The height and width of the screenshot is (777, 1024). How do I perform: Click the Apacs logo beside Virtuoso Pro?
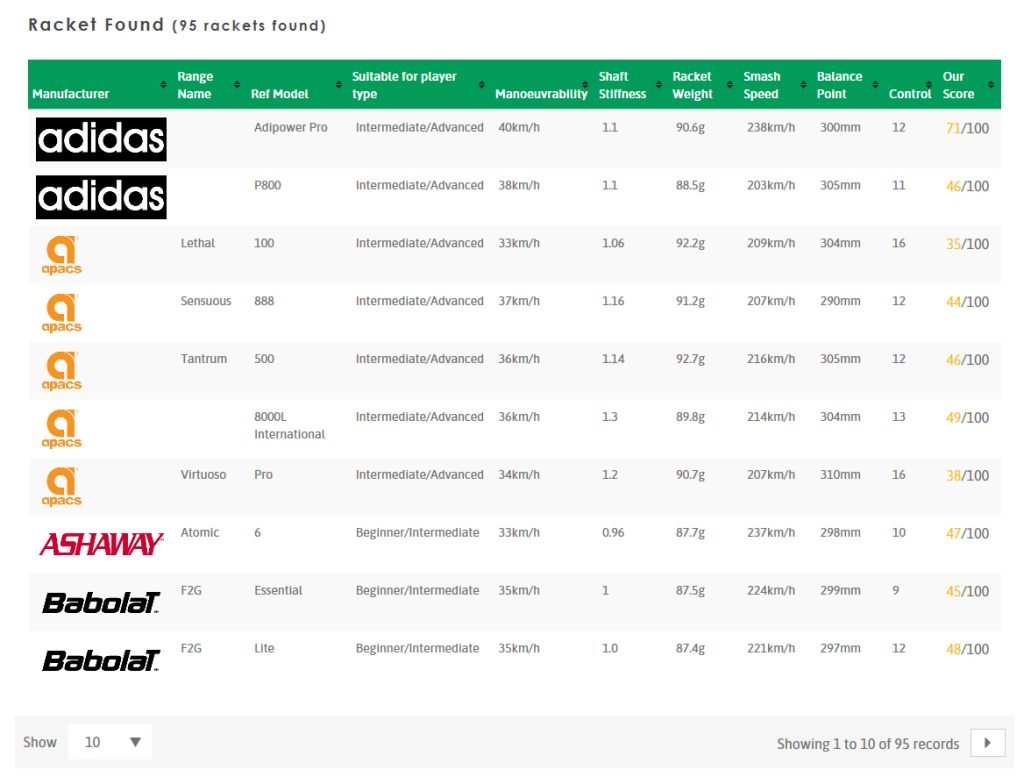coord(61,486)
